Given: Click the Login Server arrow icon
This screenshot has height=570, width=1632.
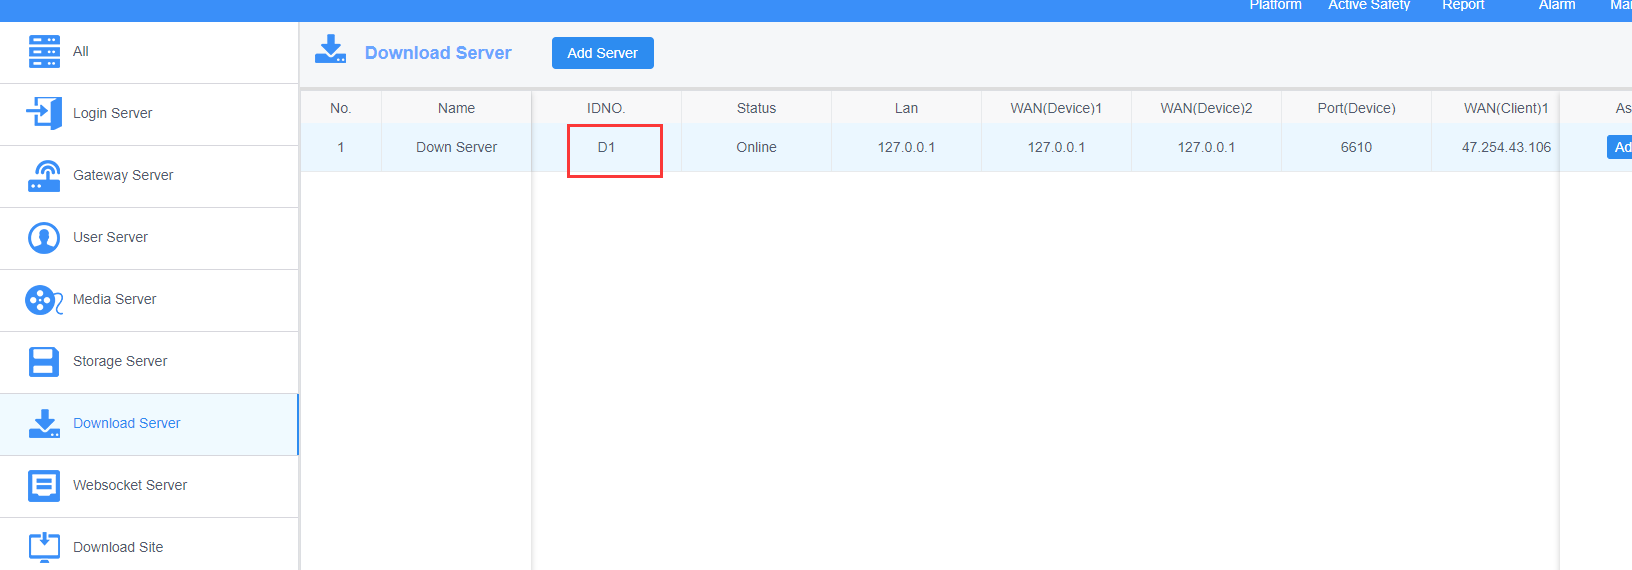Looking at the screenshot, I should point(44,113).
